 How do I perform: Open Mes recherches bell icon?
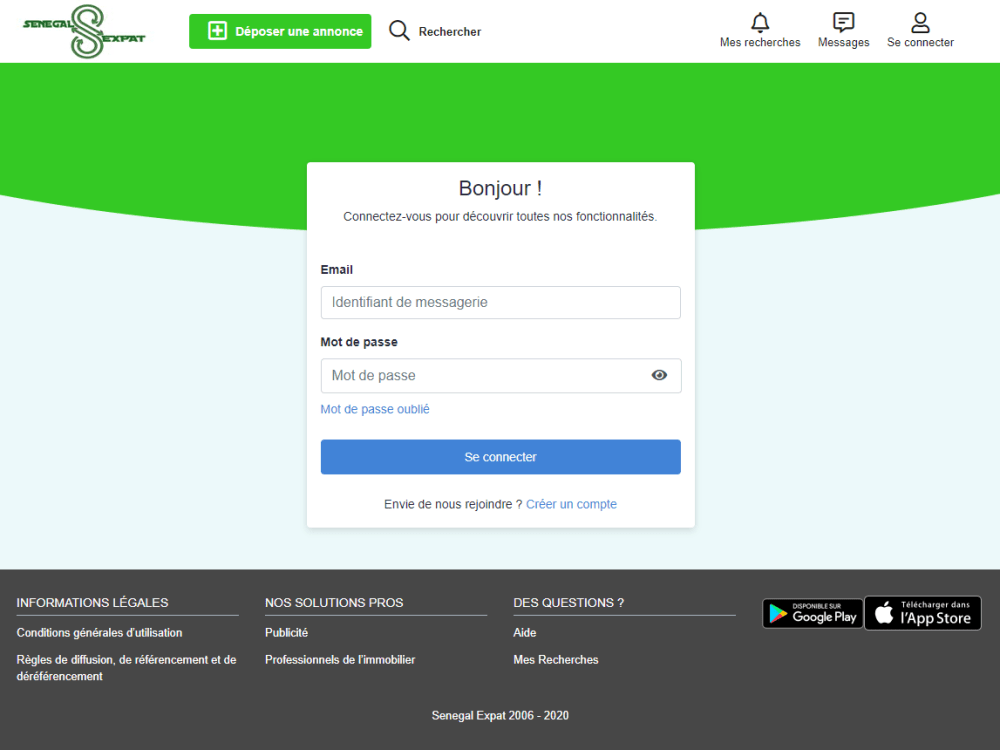click(x=760, y=22)
